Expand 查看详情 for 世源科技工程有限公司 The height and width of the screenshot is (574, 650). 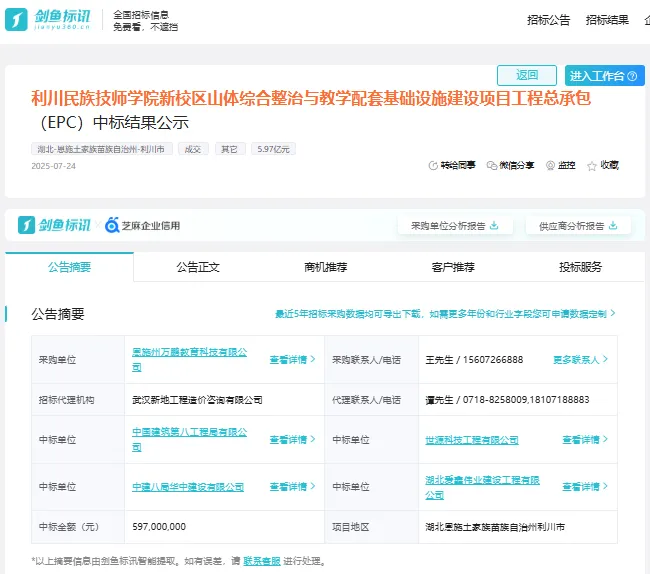(585, 439)
